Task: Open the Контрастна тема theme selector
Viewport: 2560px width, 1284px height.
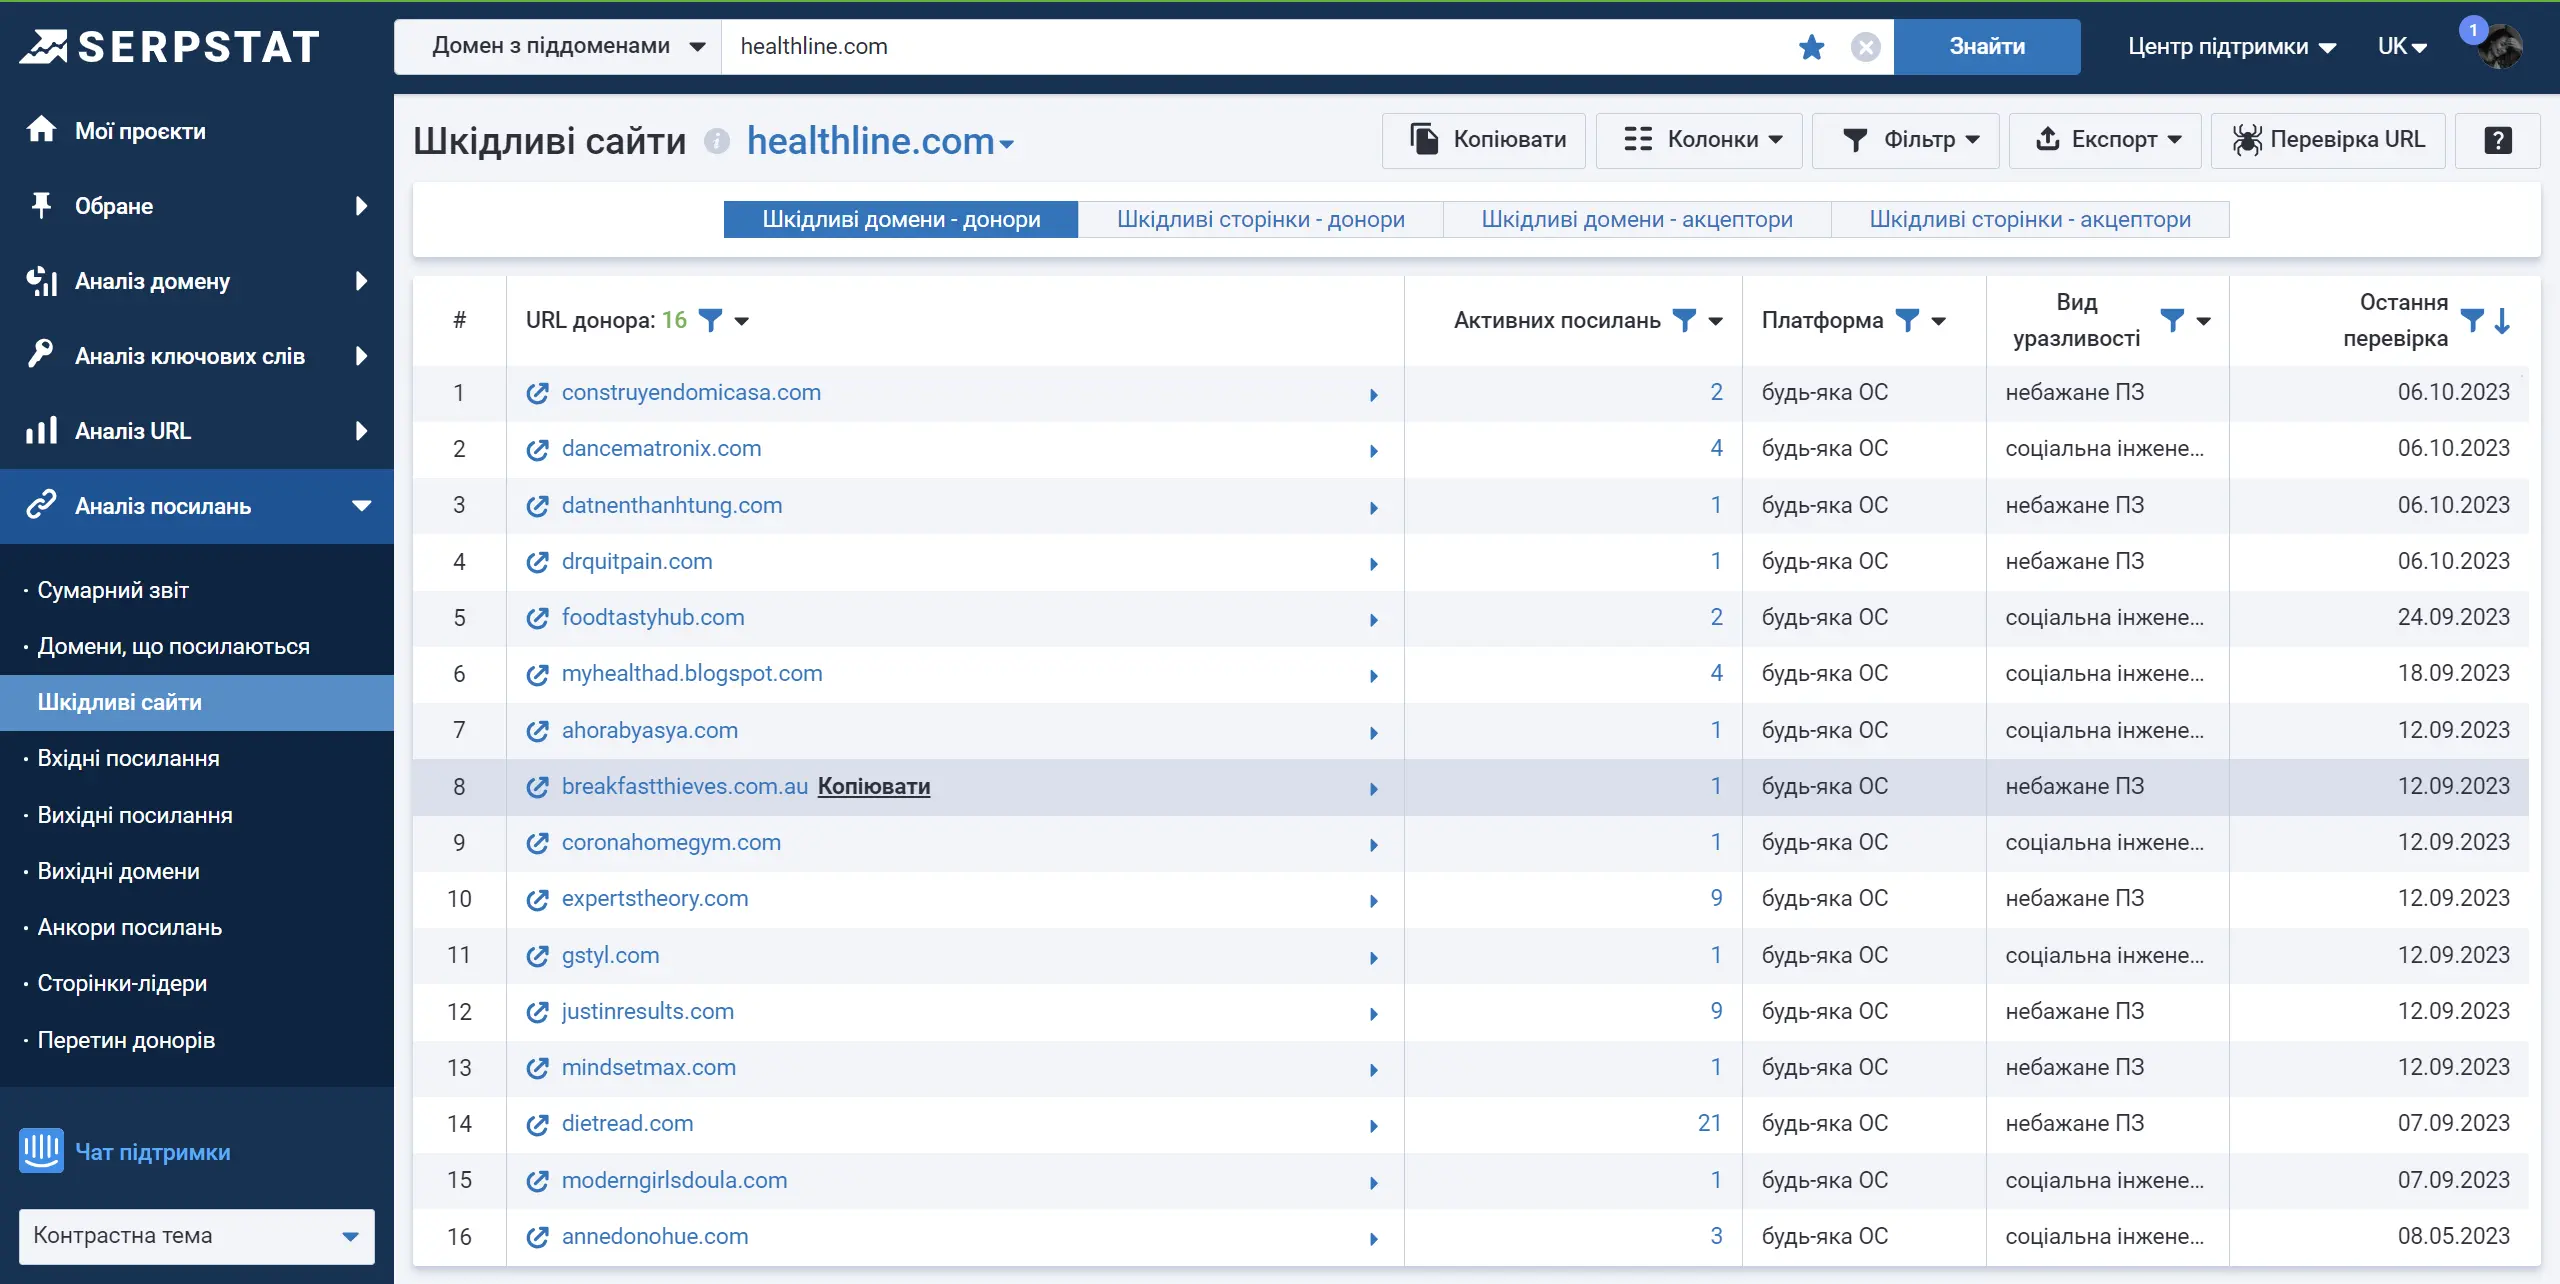Action: pyautogui.click(x=197, y=1236)
